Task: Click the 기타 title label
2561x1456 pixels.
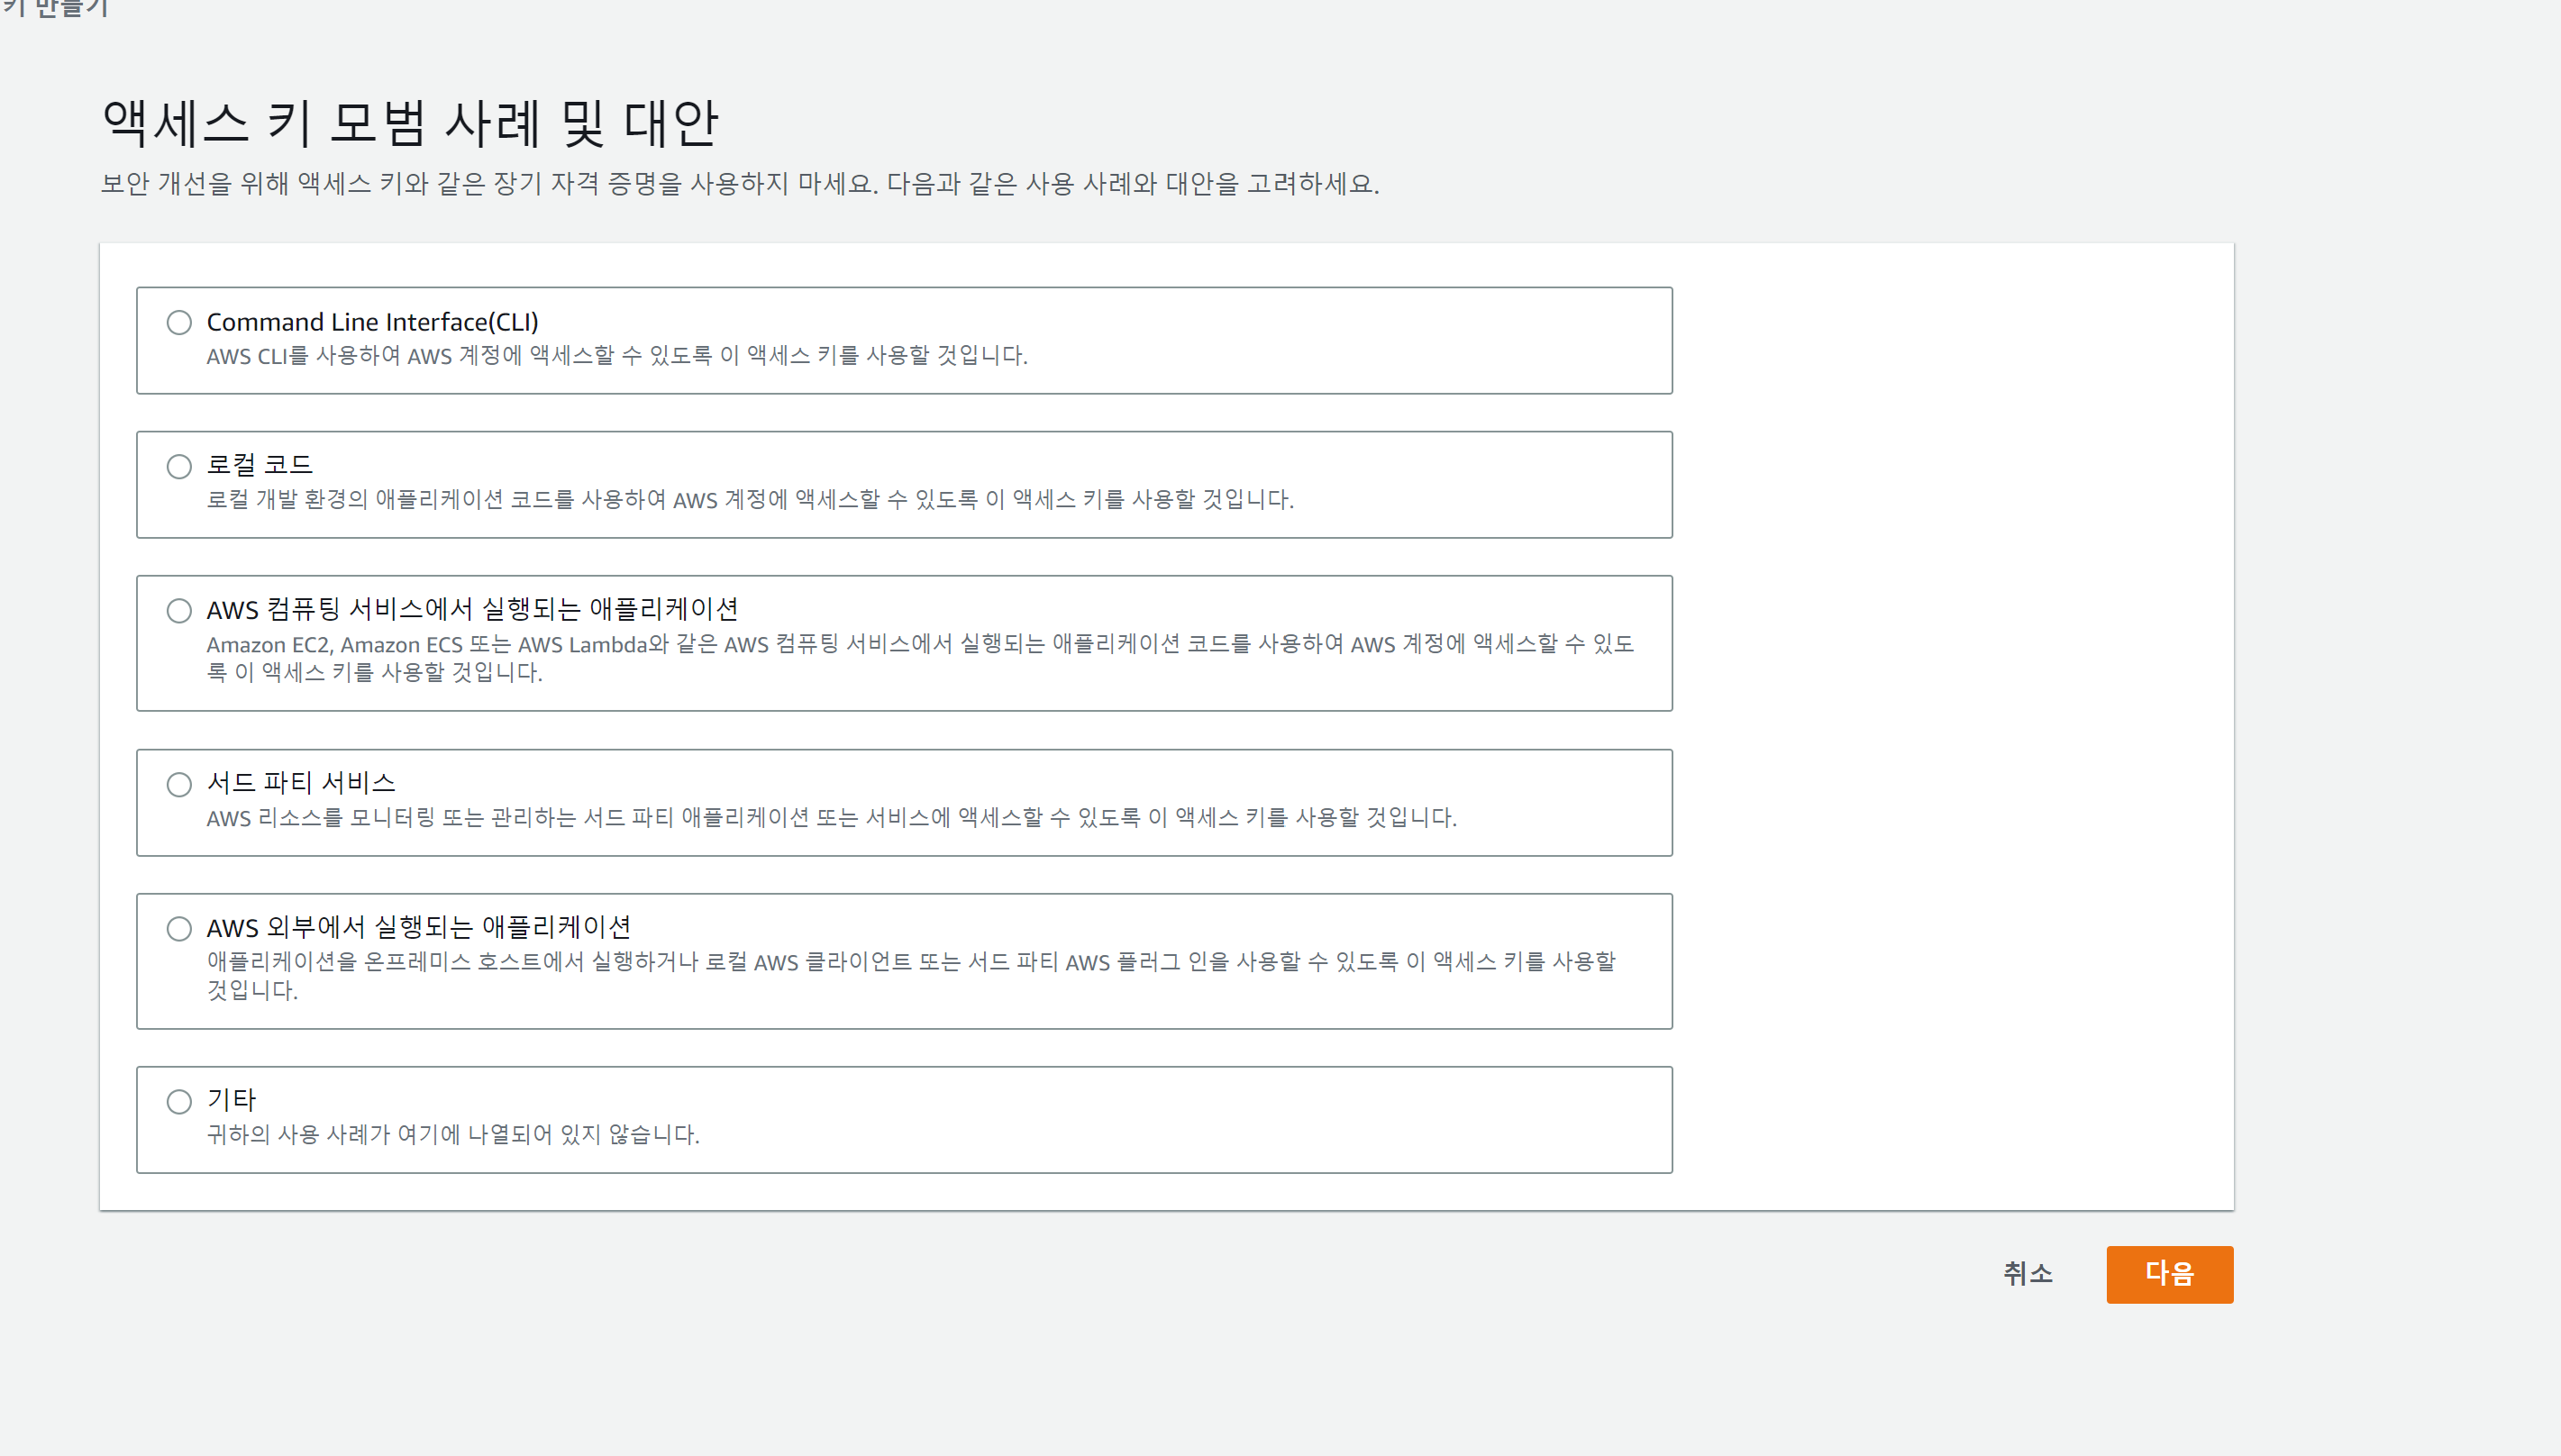Action: click(231, 1100)
